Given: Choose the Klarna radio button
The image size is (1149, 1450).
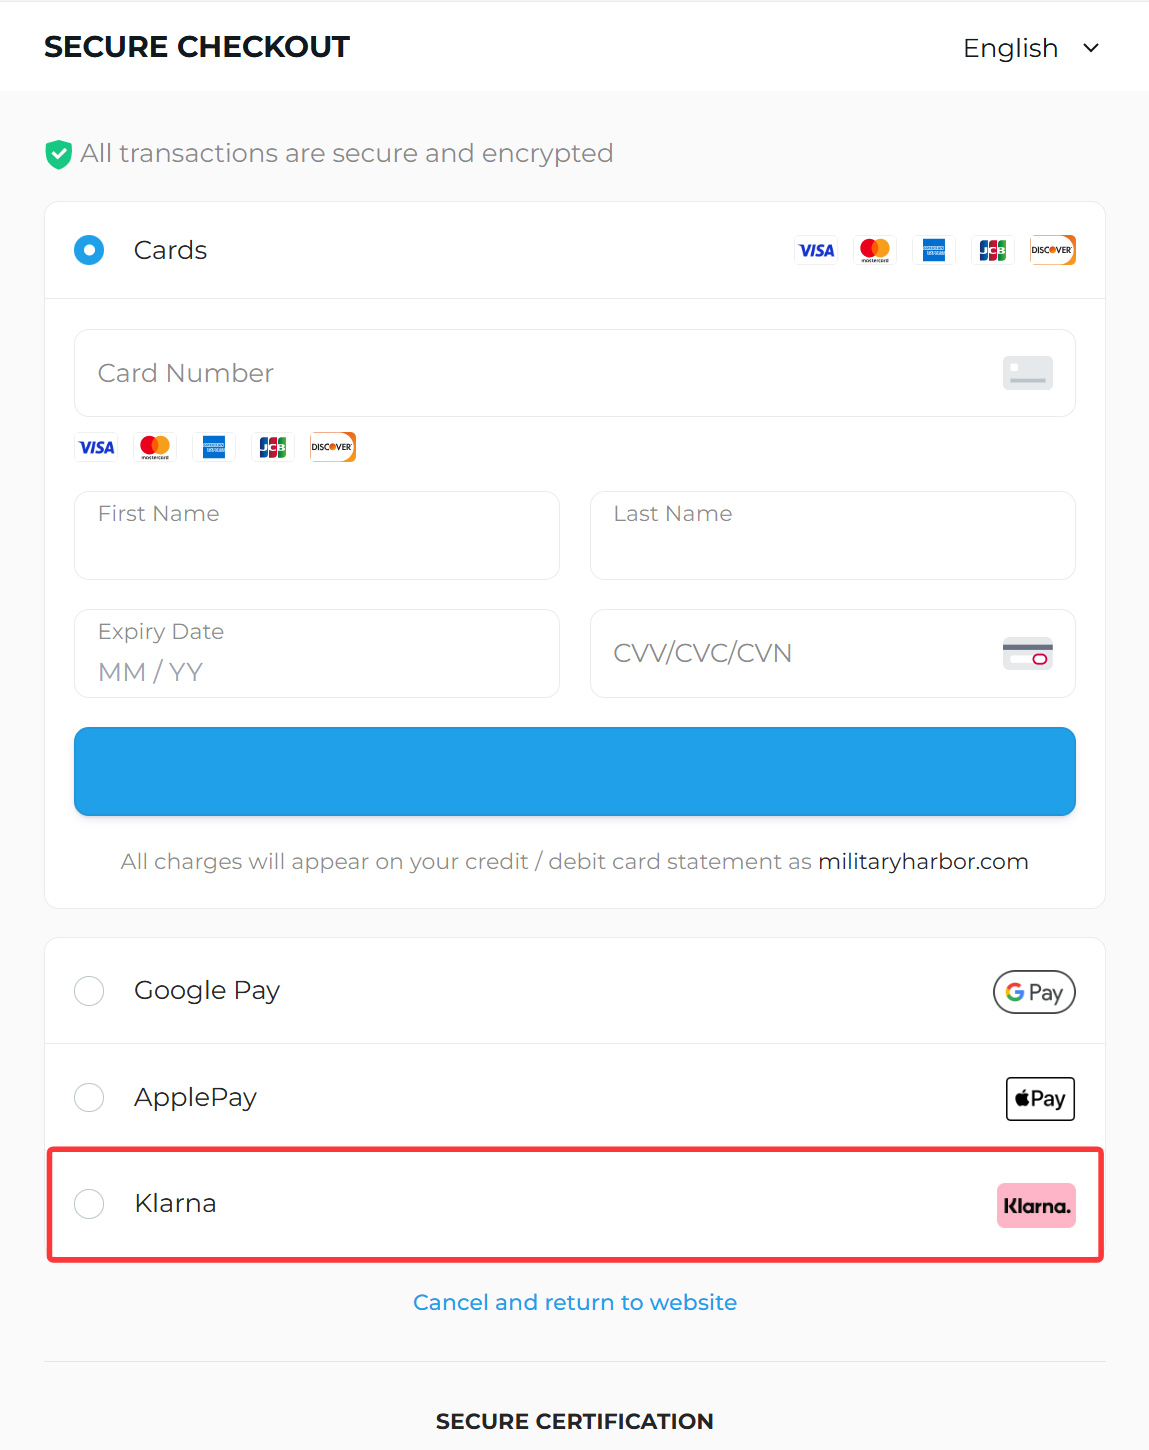Looking at the screenshot, I should (89, 1204).
